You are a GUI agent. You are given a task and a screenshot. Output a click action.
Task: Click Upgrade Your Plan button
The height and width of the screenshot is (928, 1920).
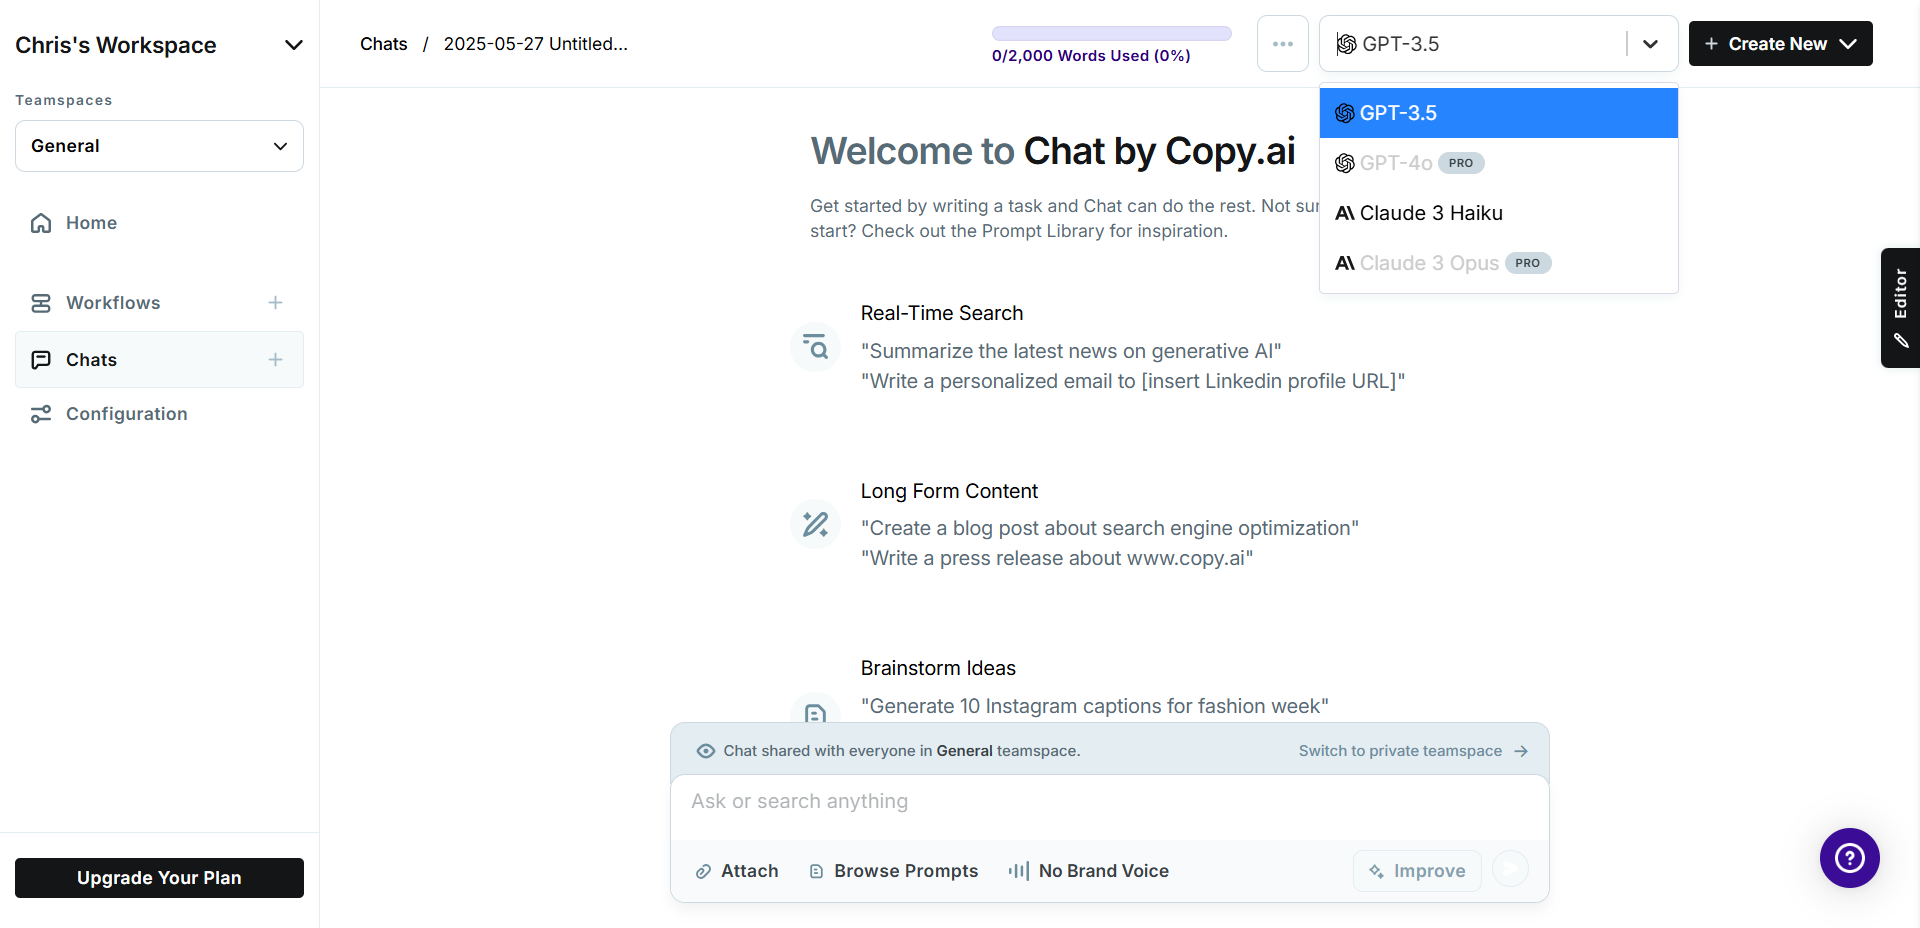(159, 878)
